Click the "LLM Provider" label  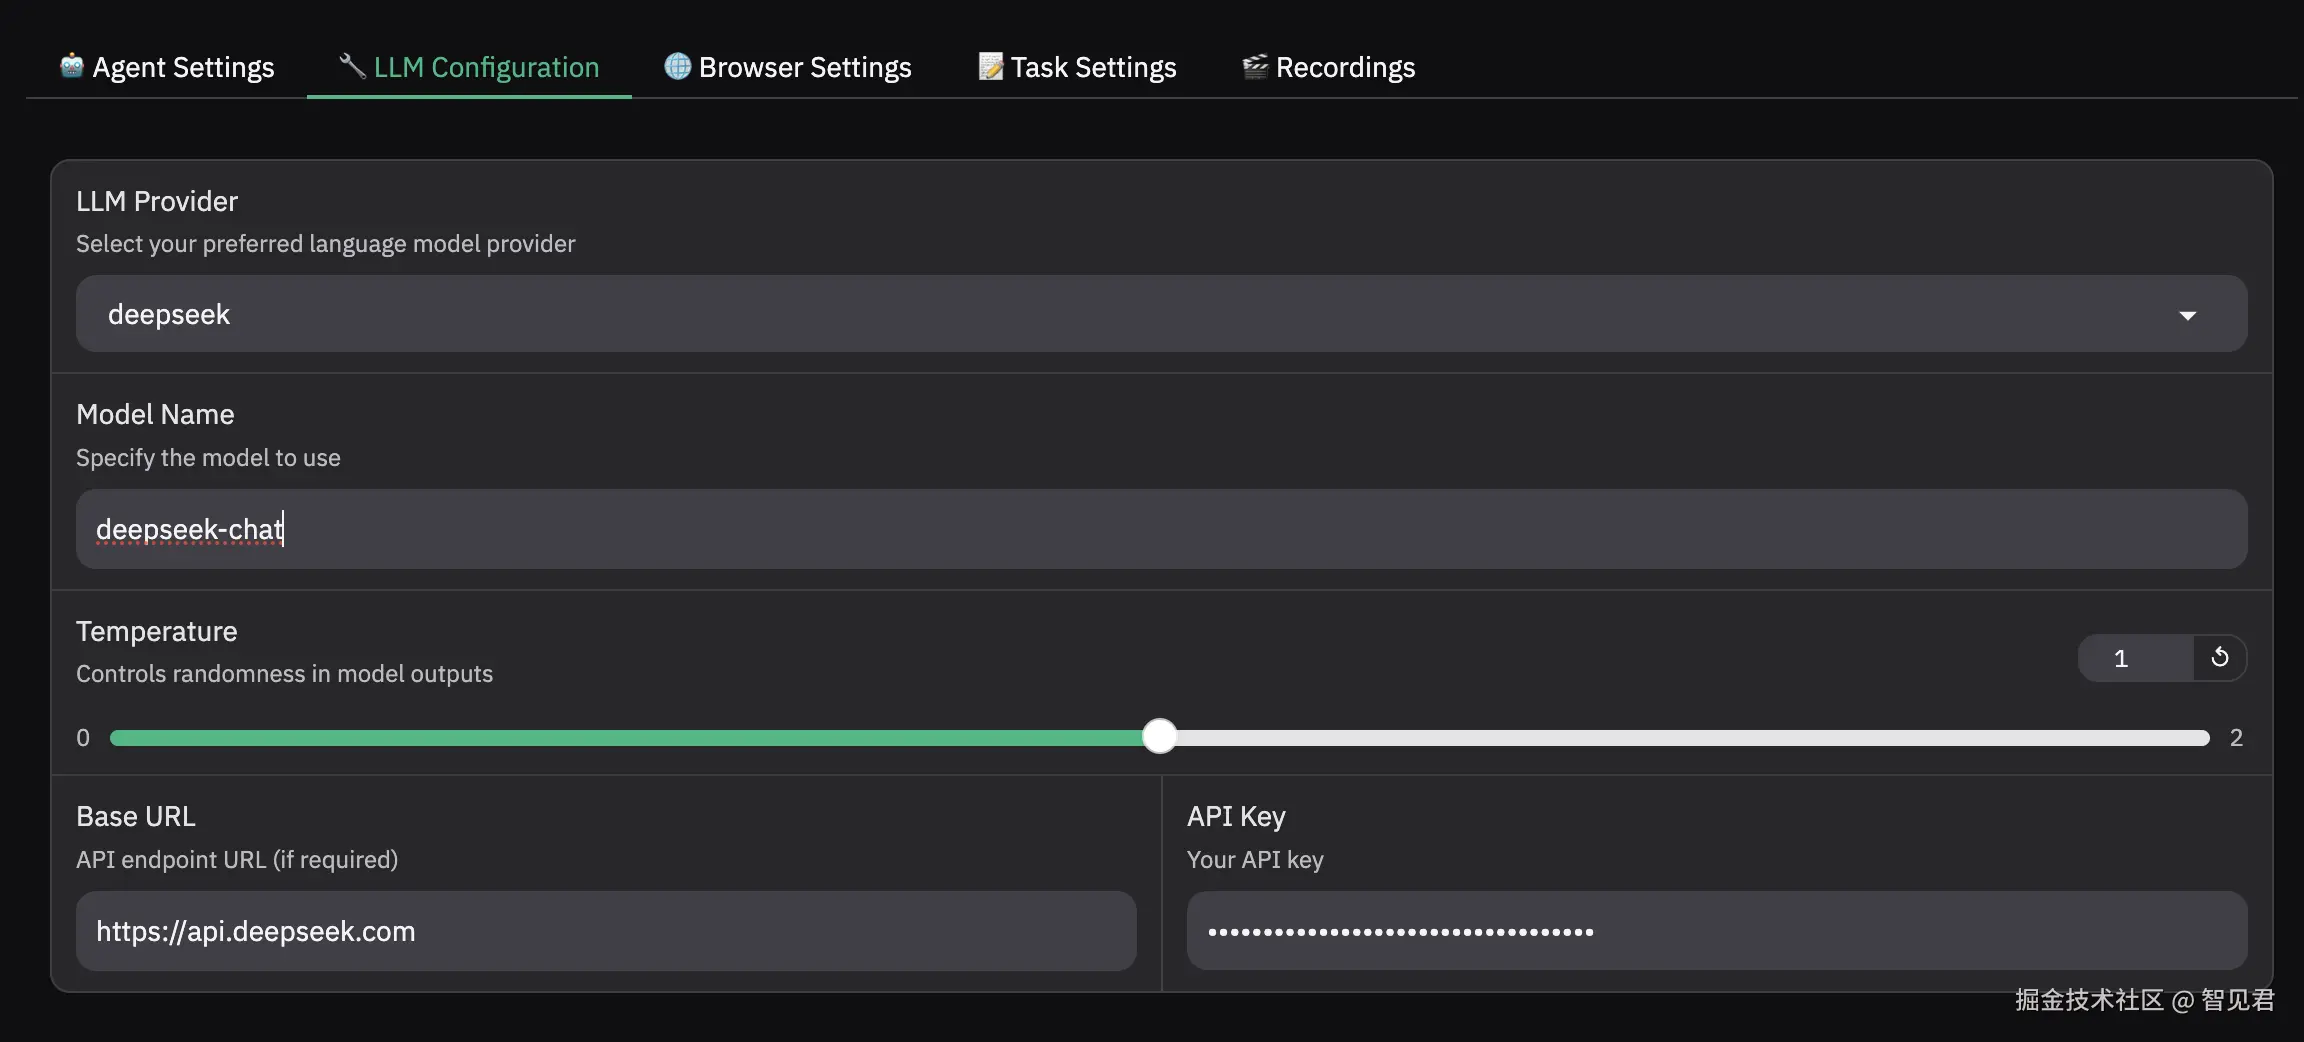157,201
